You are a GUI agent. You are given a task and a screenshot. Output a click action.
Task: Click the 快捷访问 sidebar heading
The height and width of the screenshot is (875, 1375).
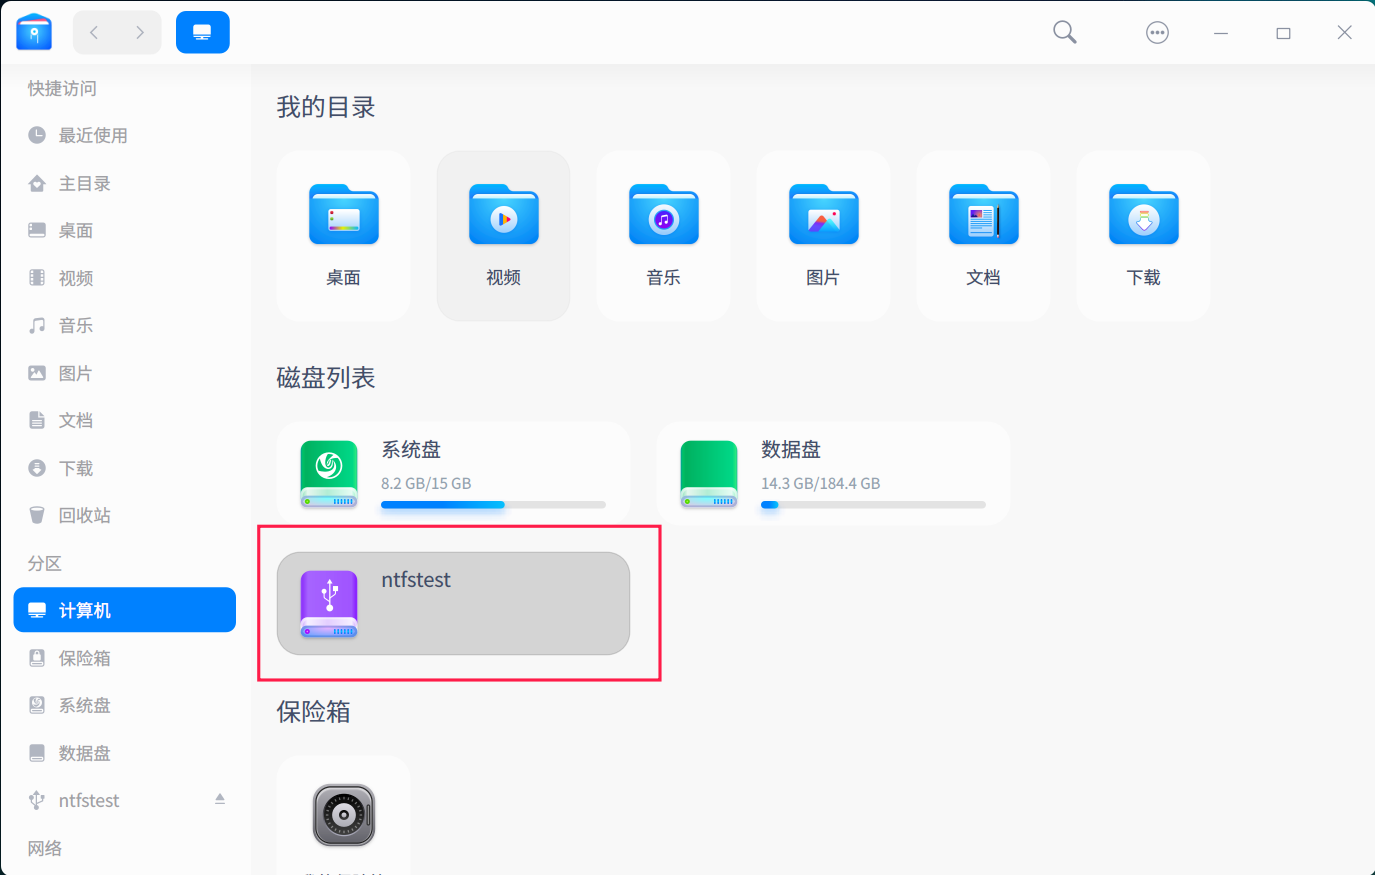[x=62, y=88]
